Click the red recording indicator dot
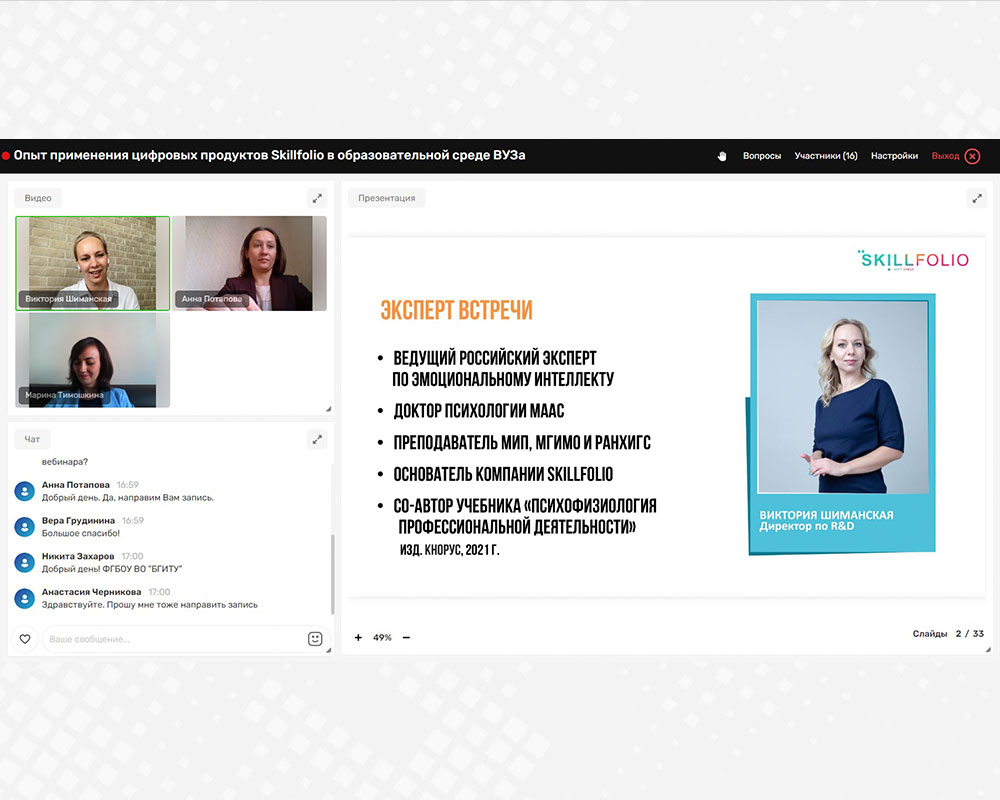The width and height of the screenshot is (1000, 800). [x=6, y=156]
